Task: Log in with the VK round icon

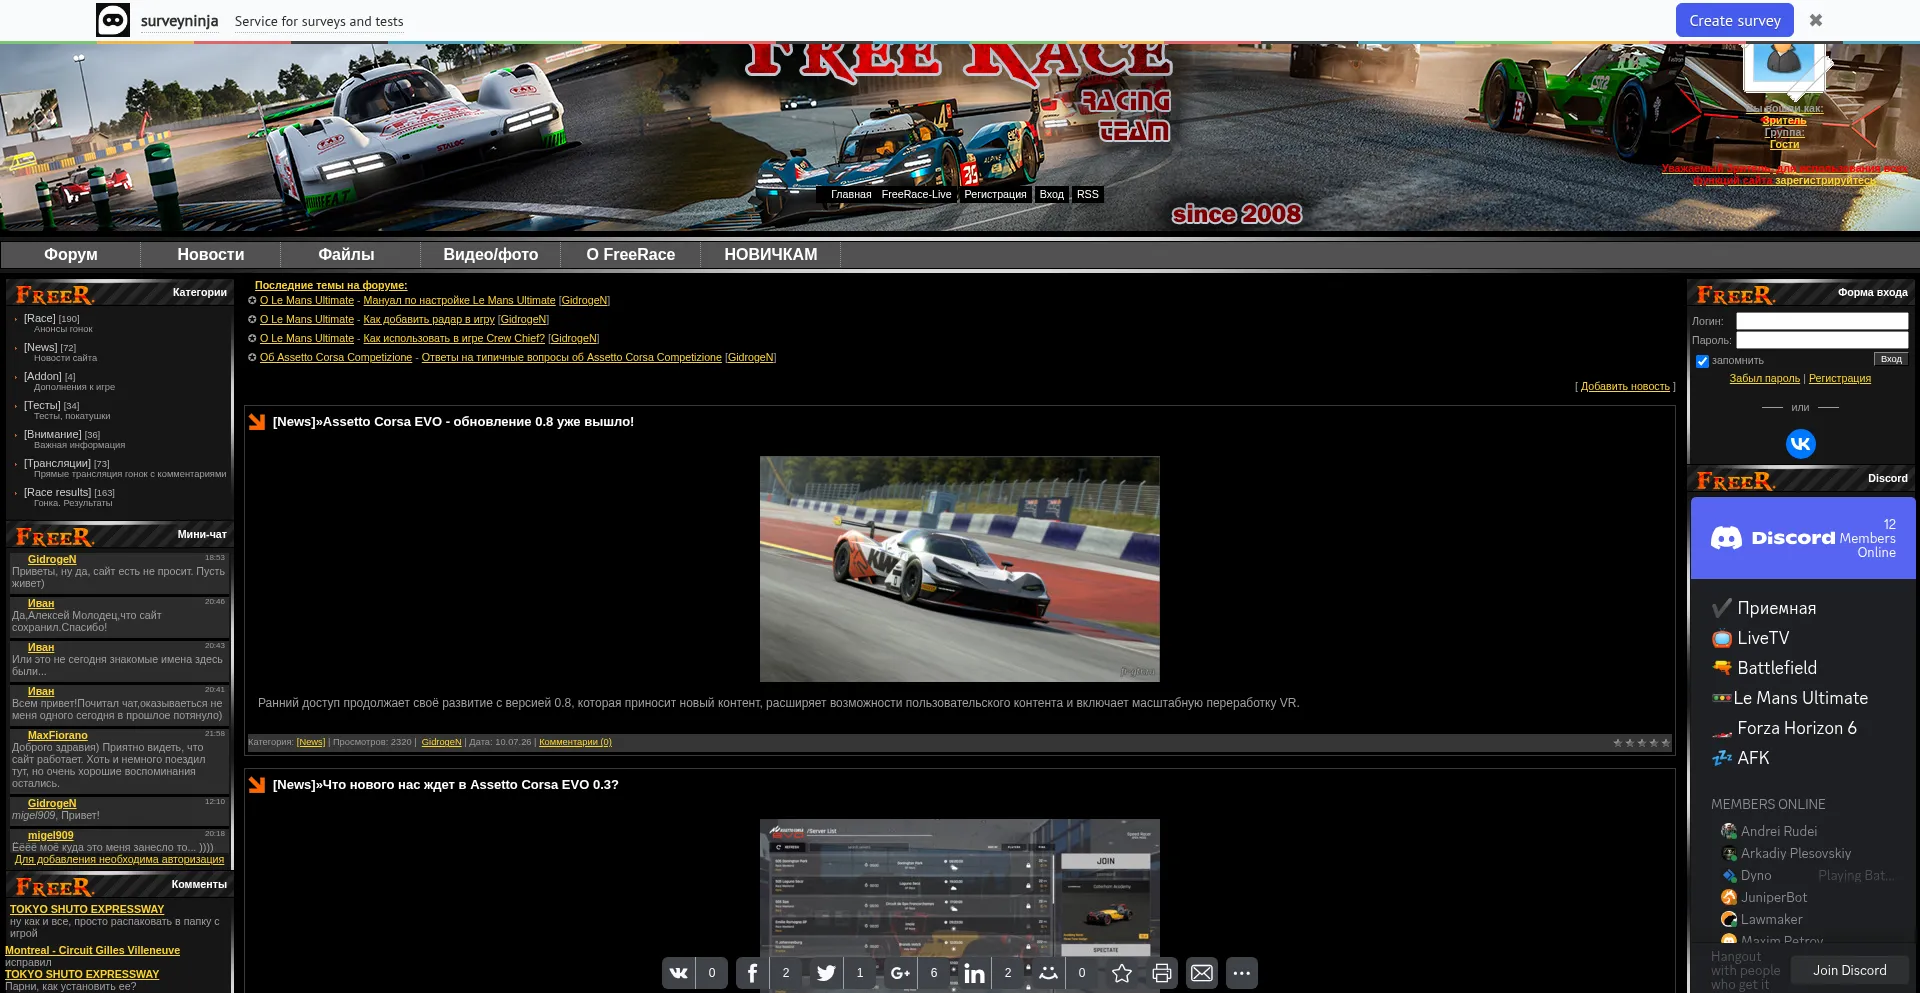Action: (x=1801, y=444)
